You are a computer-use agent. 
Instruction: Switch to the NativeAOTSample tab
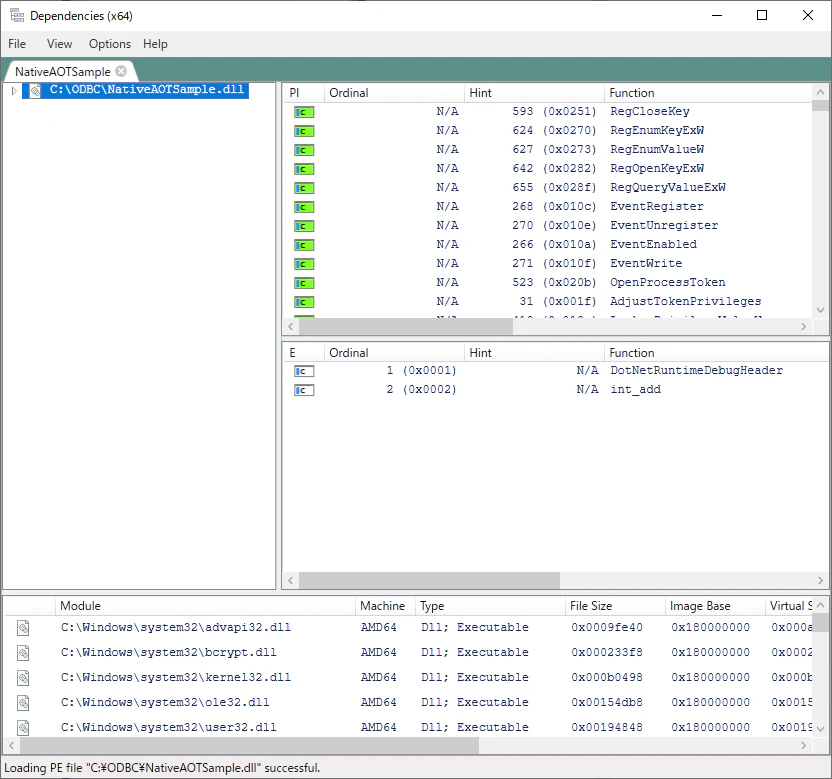pos(63,72)
